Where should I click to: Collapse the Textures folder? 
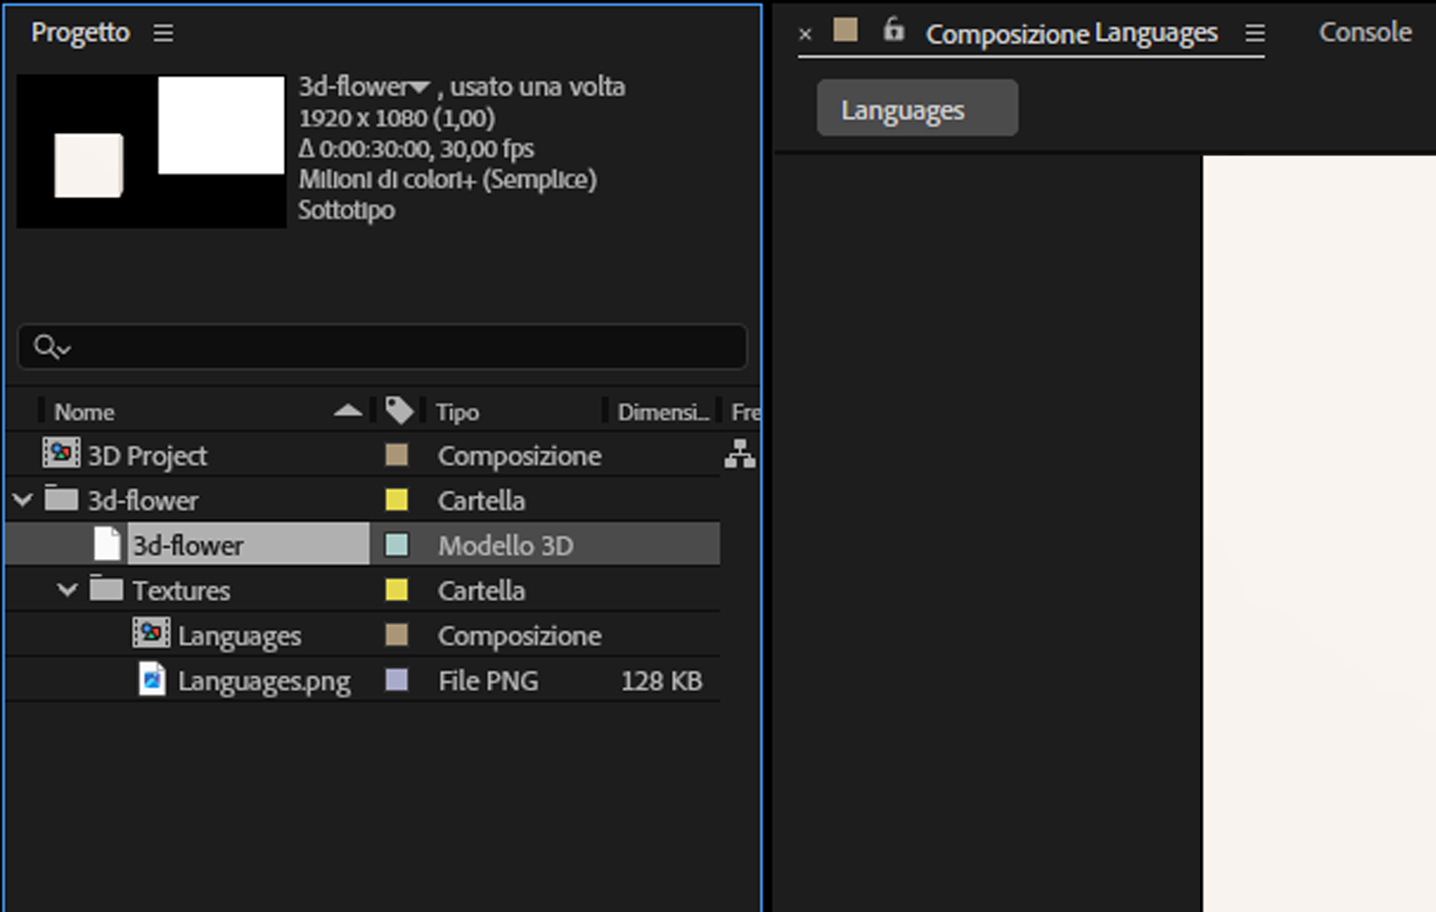coord(67,589)
